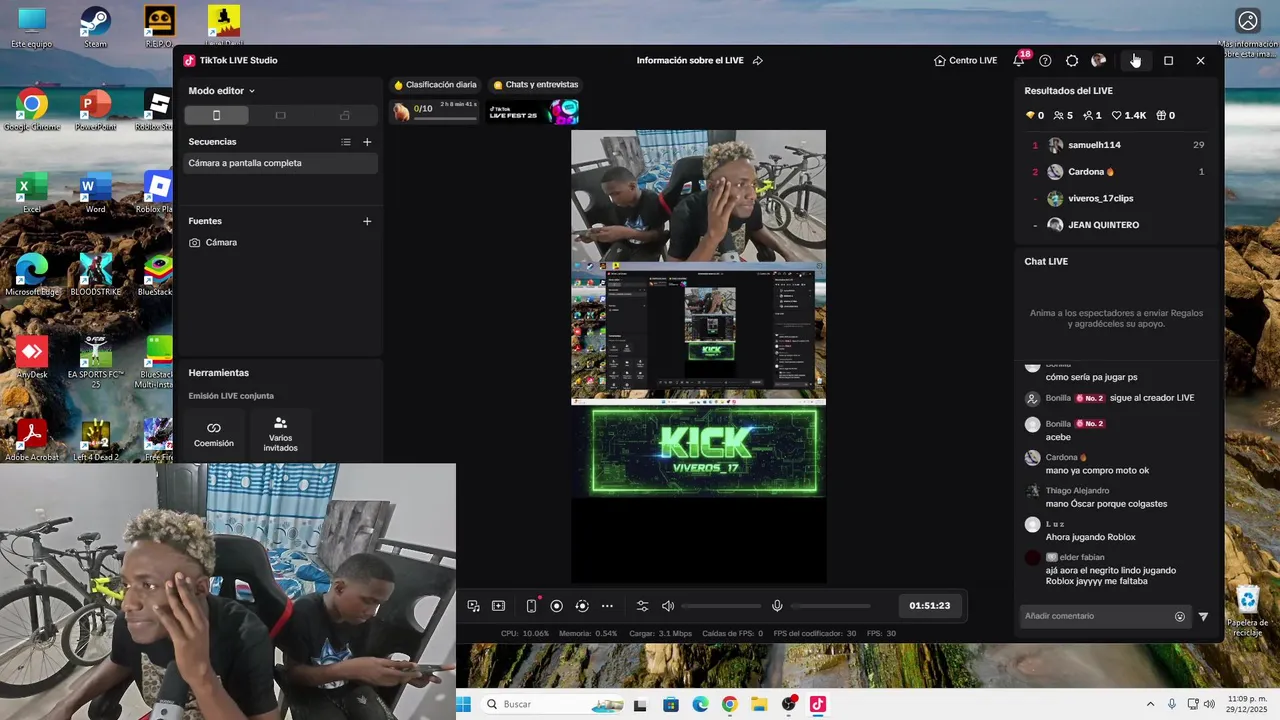Click the dashed-circle replay record icon
Screen dimensions: 1280x720
582,606
